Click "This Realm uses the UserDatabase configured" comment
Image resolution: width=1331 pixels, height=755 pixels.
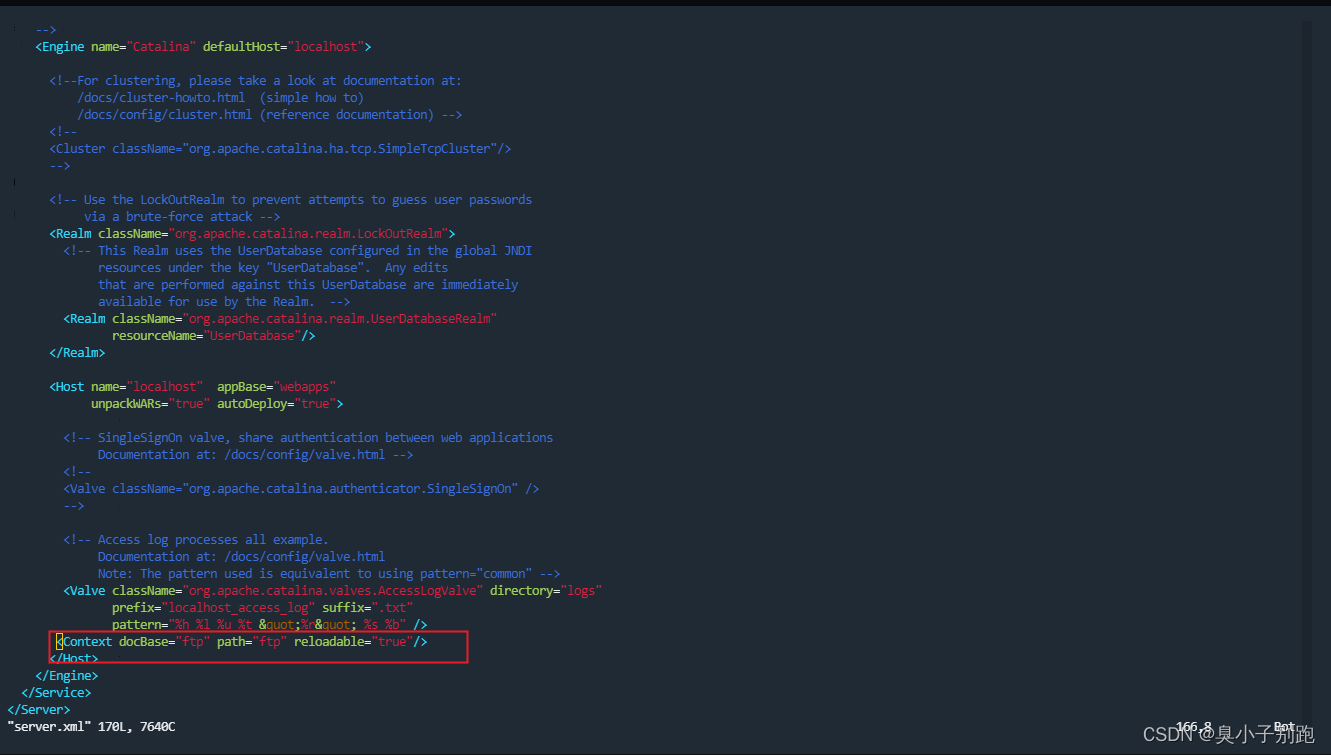click(x=297, y=251)
